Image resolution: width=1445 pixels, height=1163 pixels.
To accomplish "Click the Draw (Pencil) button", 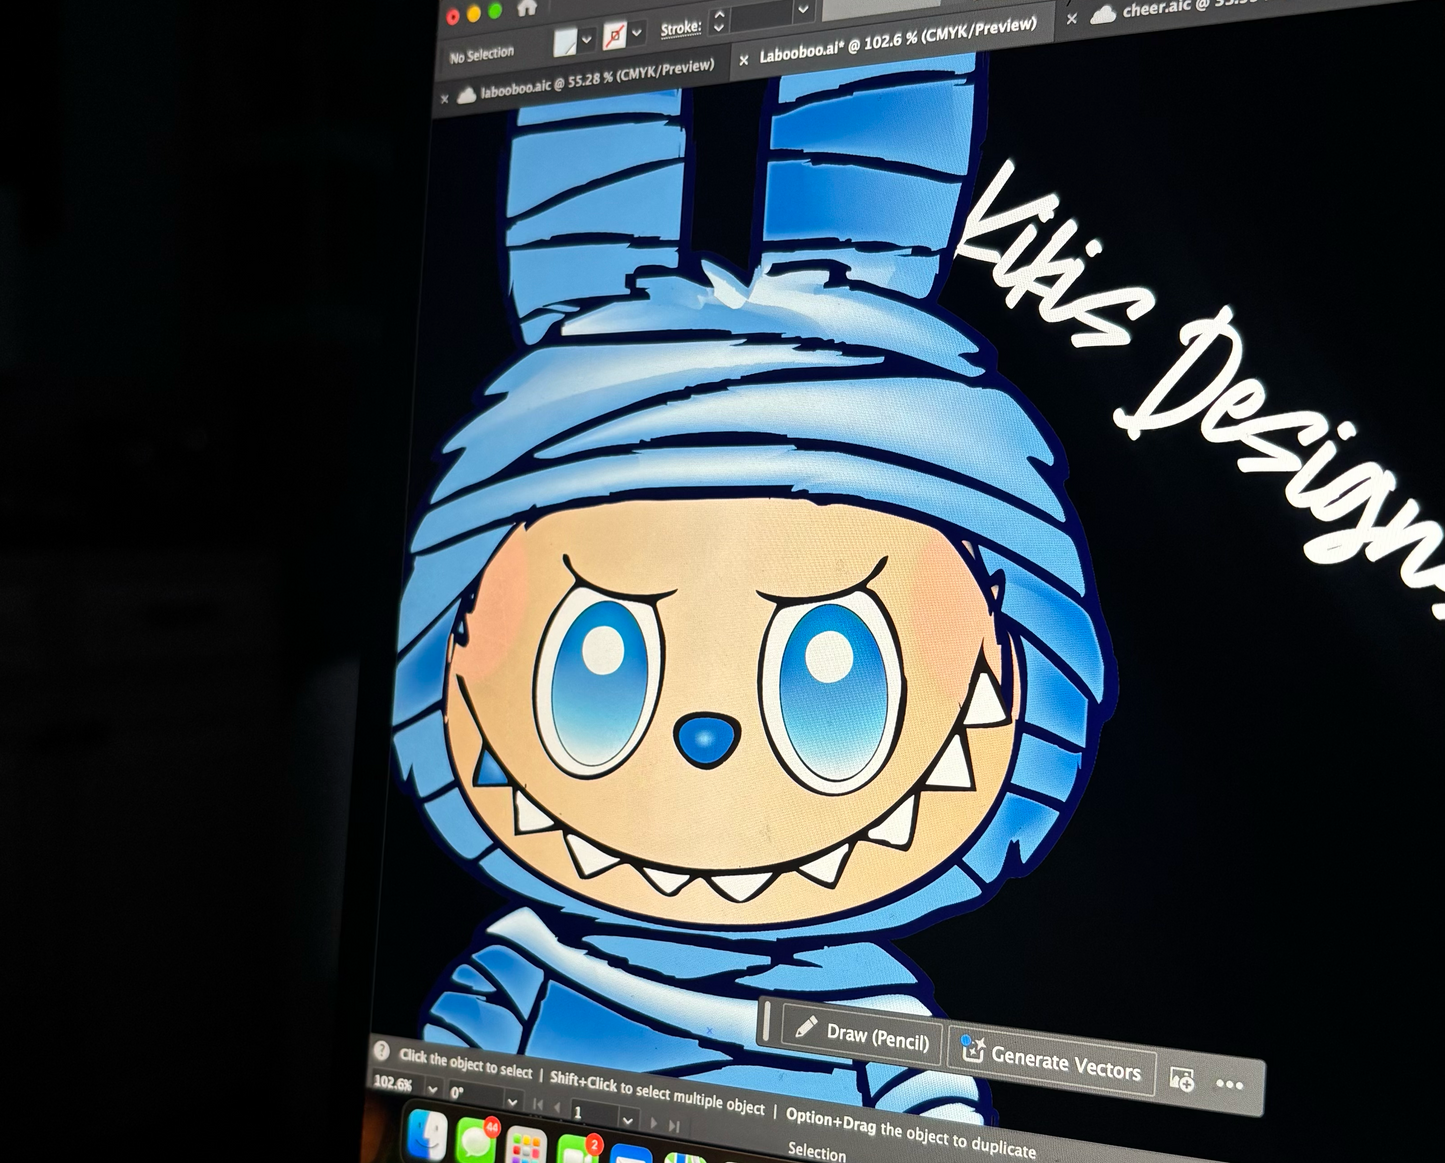I will pyautogui.click(x=861, y=1035).
